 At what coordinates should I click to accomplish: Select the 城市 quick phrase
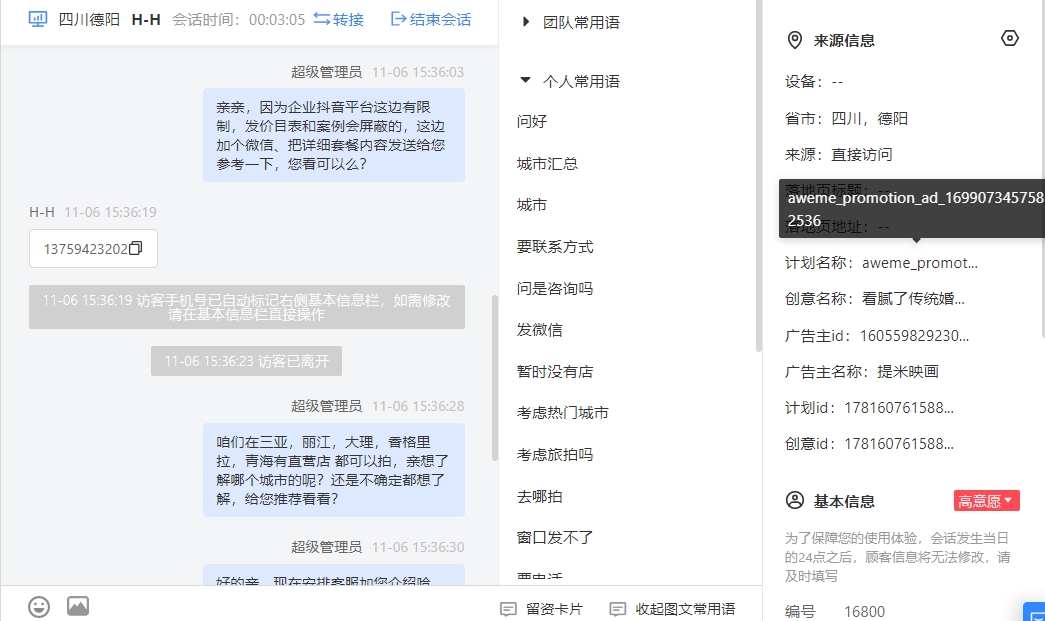point(532,205)
